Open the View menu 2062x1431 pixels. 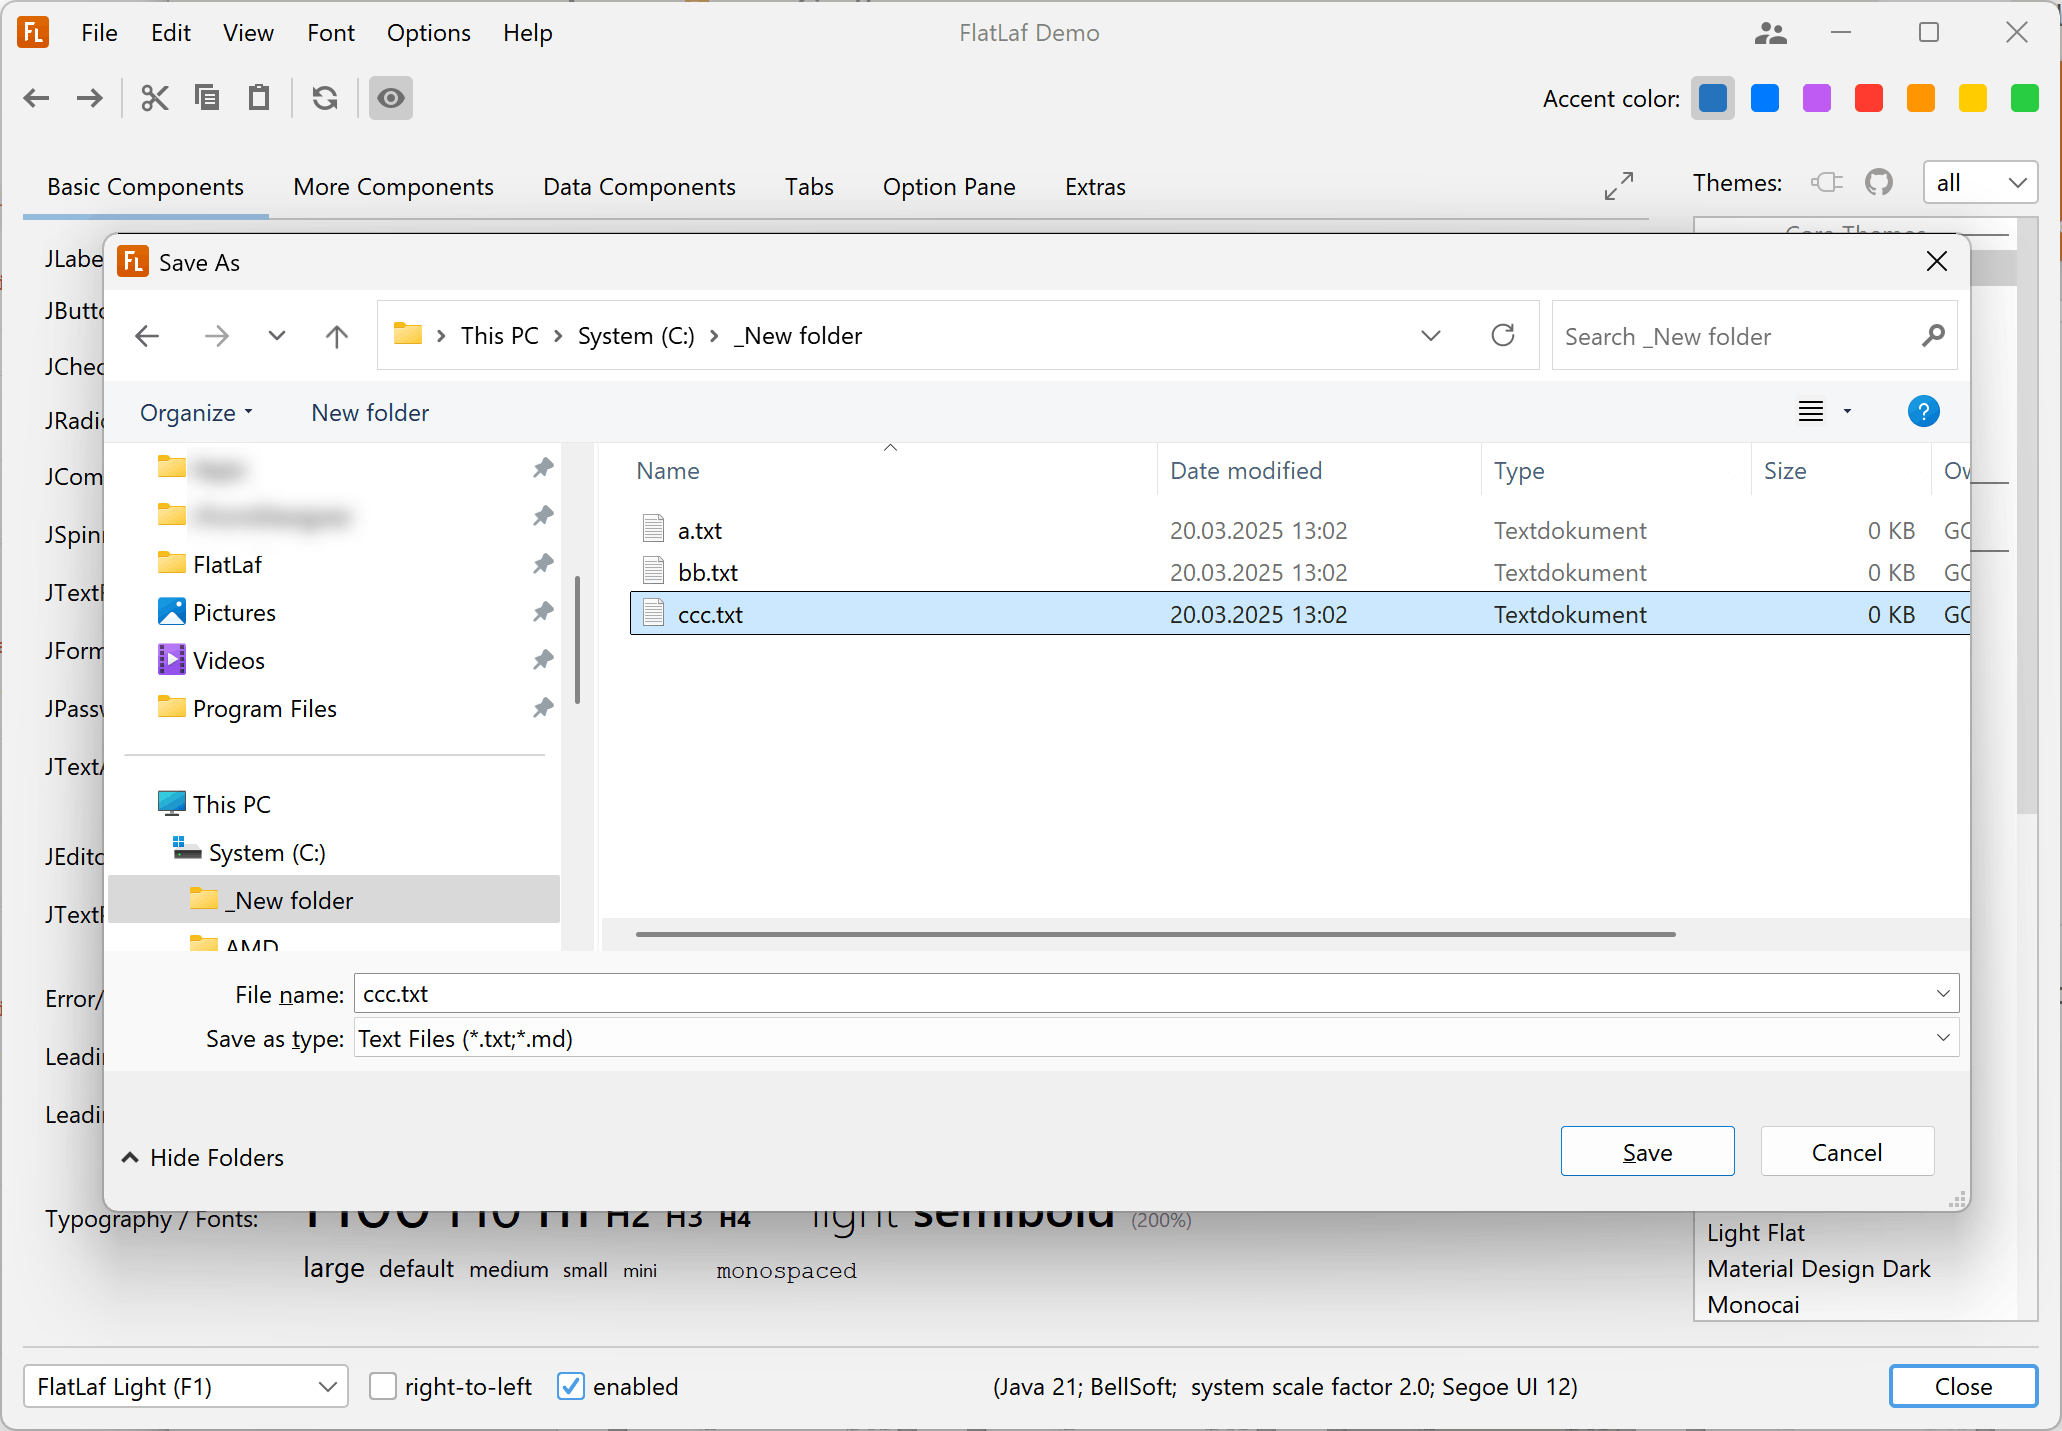(x=248, y=33)
